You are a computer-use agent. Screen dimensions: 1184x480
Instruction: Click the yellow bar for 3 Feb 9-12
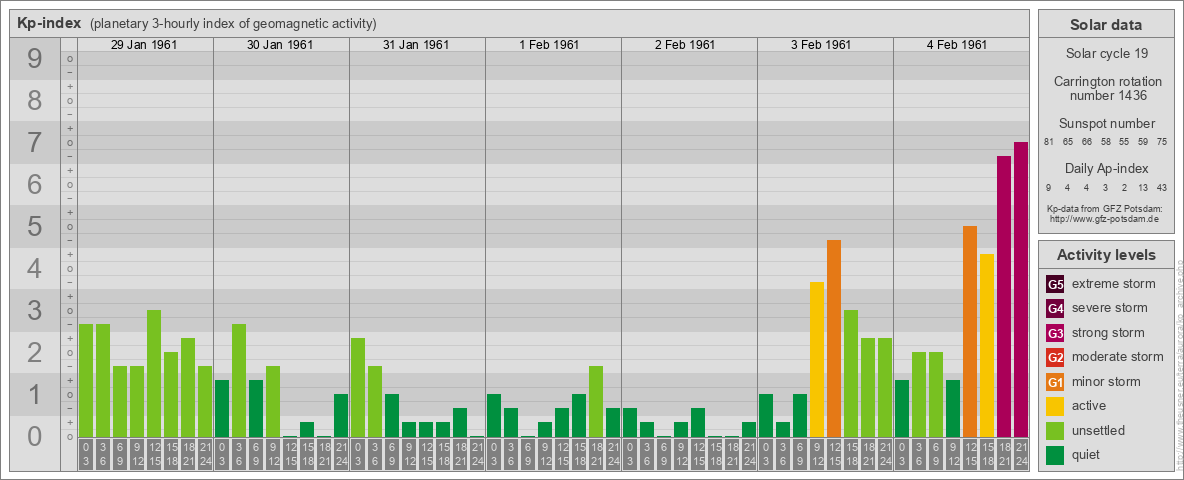817,359
